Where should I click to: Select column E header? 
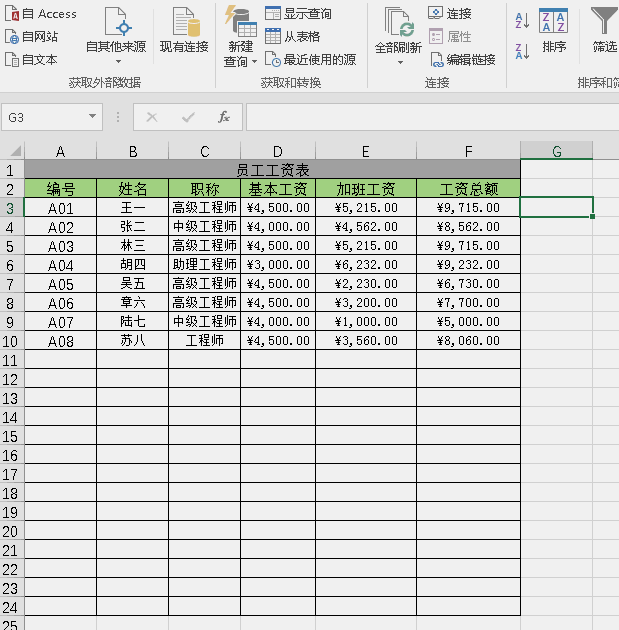point(366,151)
